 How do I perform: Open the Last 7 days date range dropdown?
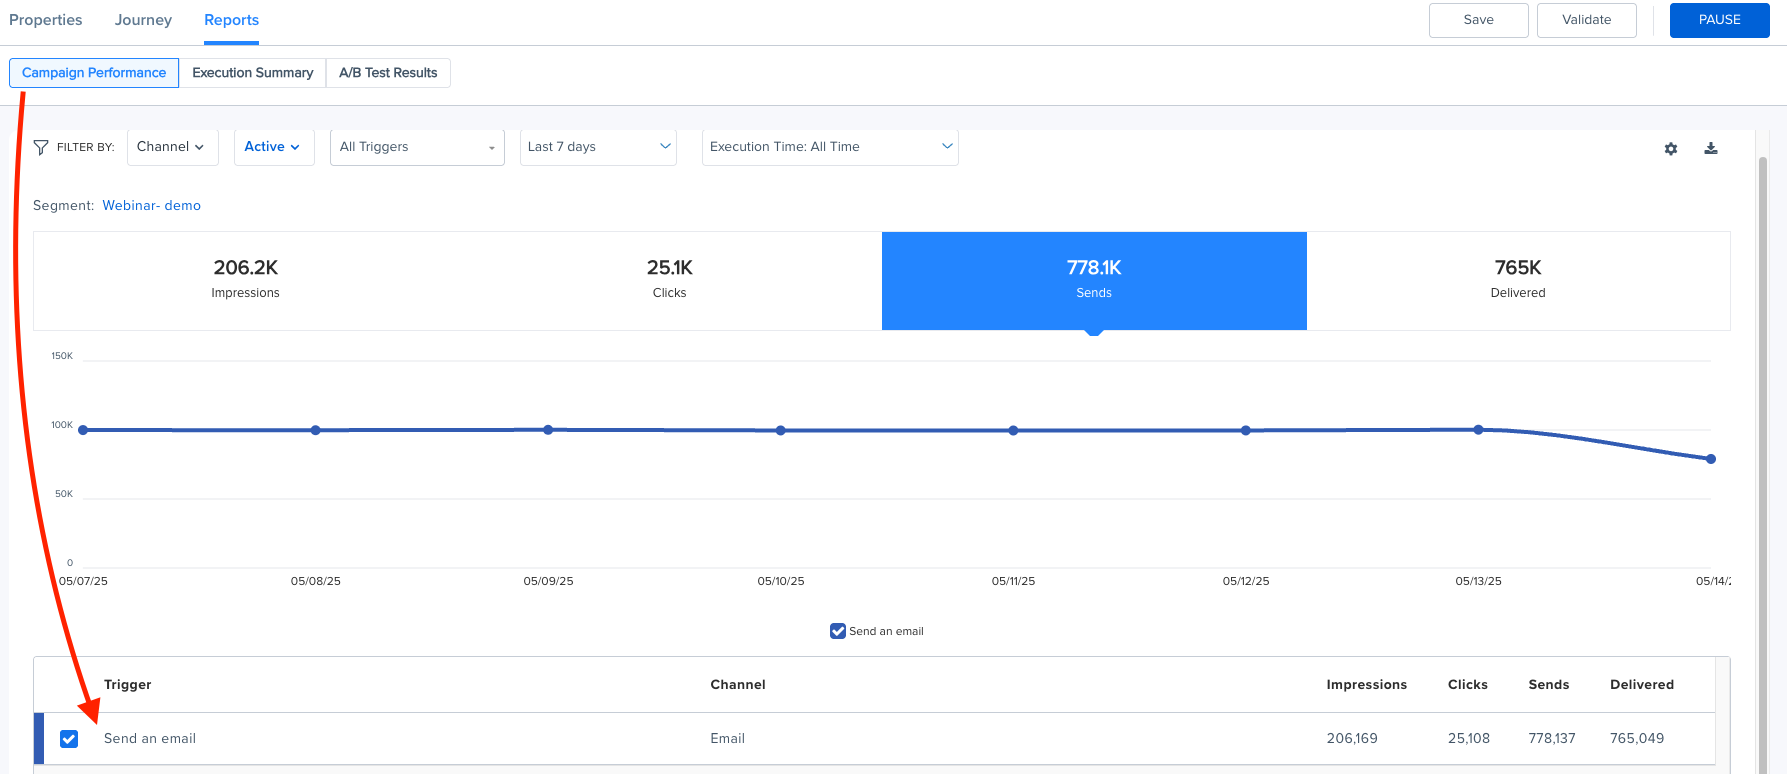pos(598,147)
